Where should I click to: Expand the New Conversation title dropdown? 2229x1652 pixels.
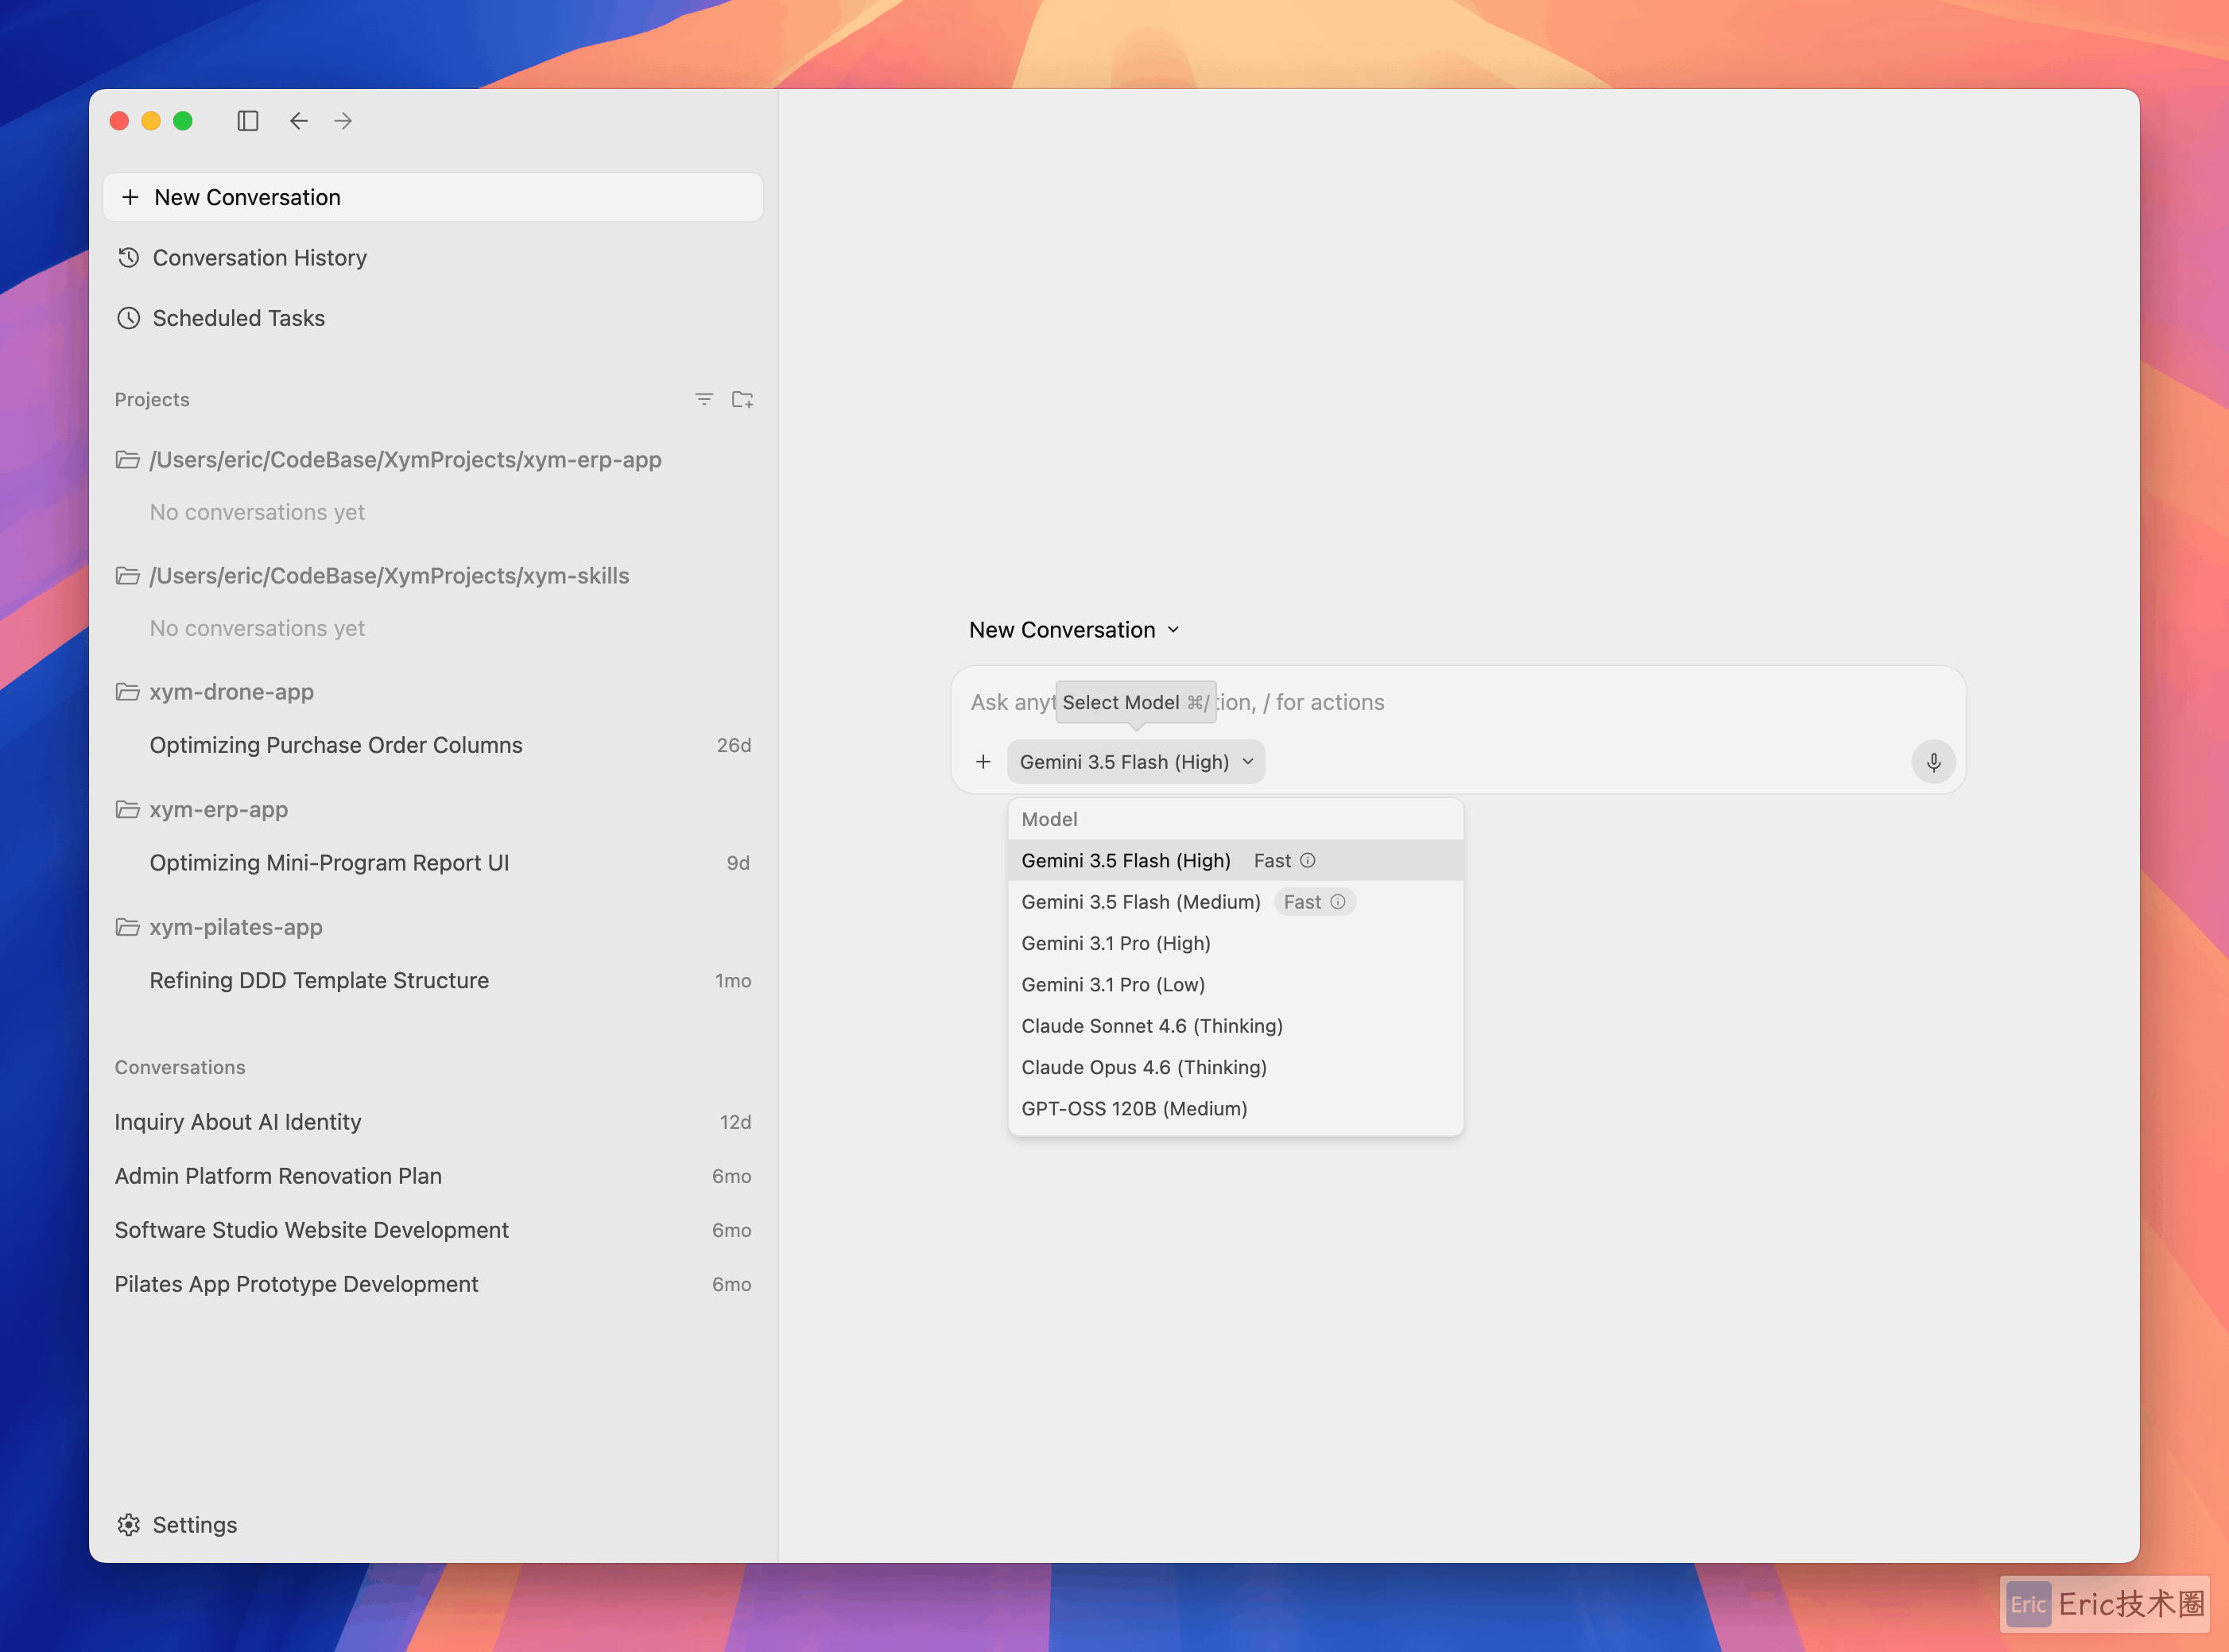pyautogui.click(x=1074, y=630)
